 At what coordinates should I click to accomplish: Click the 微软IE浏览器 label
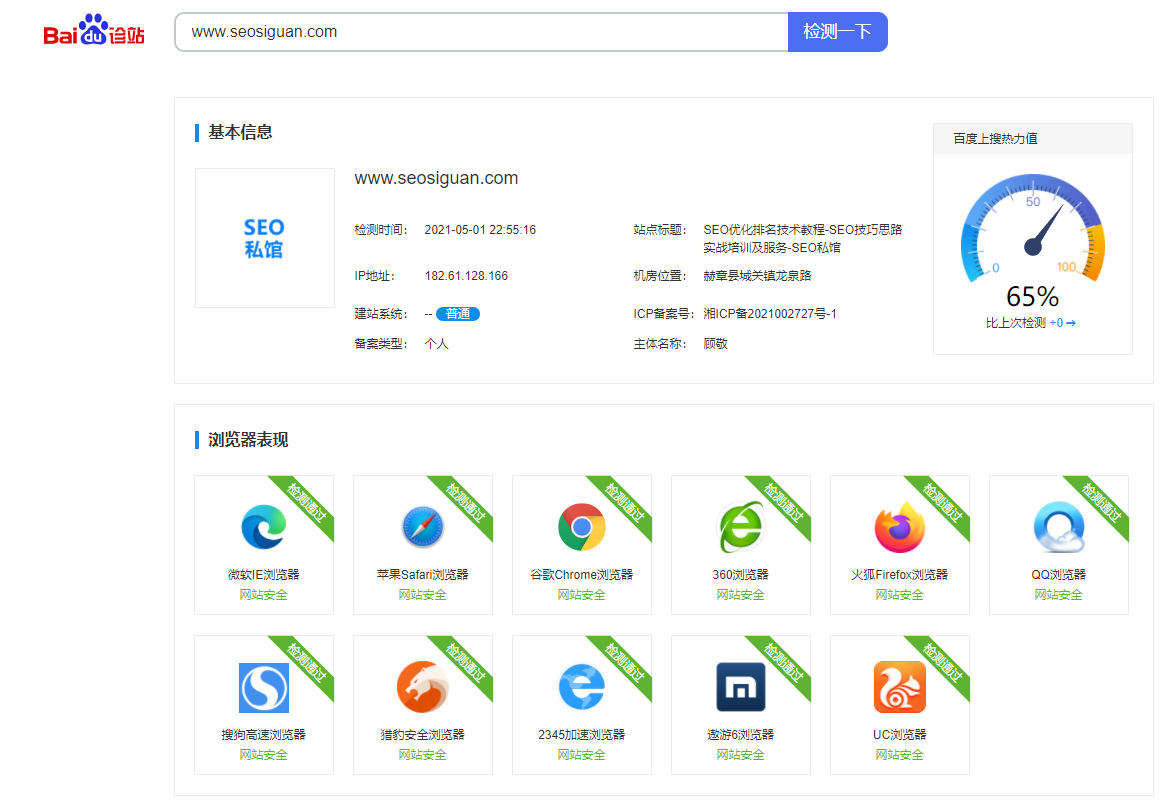263,574
